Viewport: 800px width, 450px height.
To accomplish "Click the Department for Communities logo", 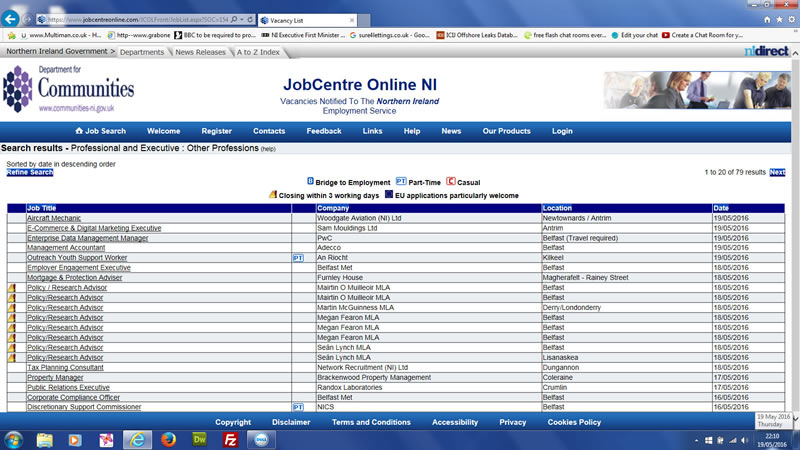I will pos(69,89).
